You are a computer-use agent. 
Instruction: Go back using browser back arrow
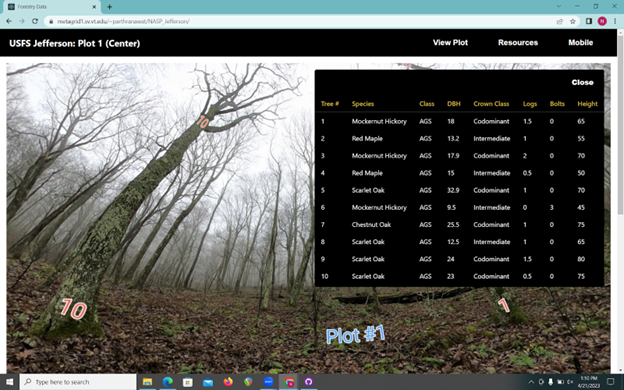(9, 21)
